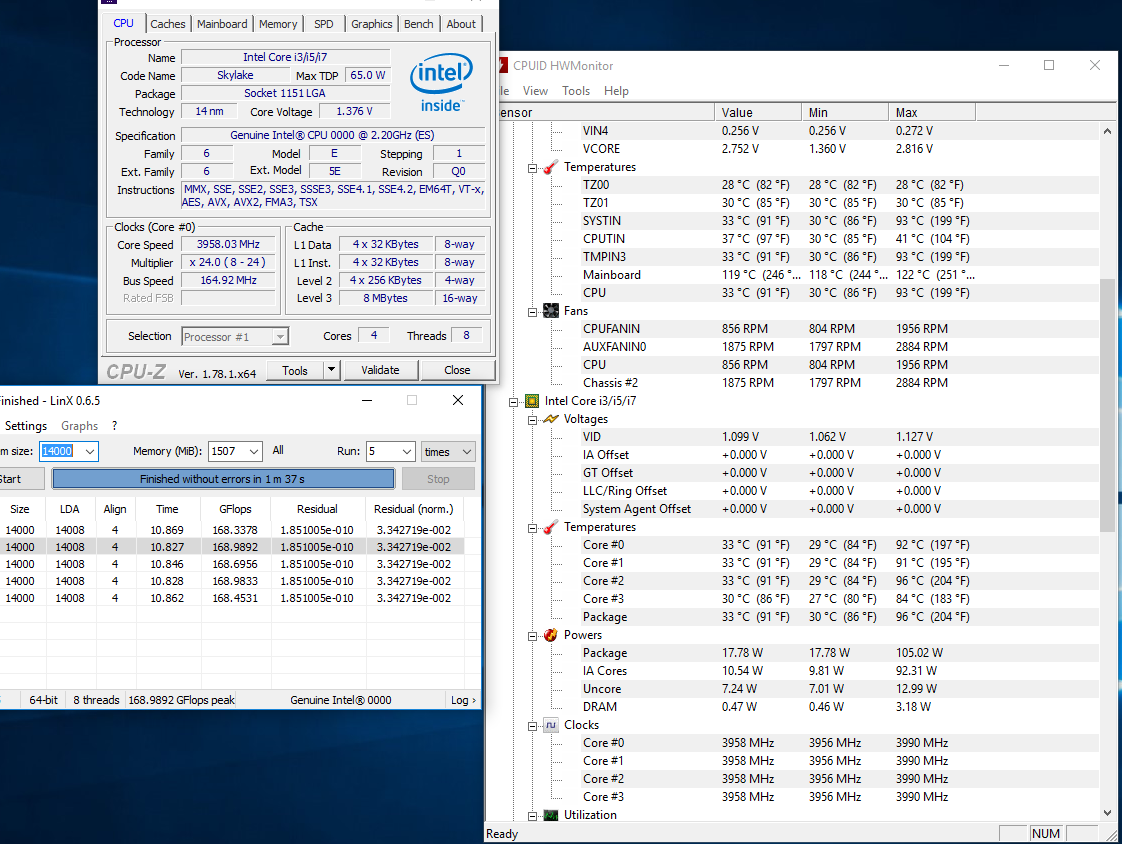Open the View menu in HWMonitor

click(x=535, y=91)
